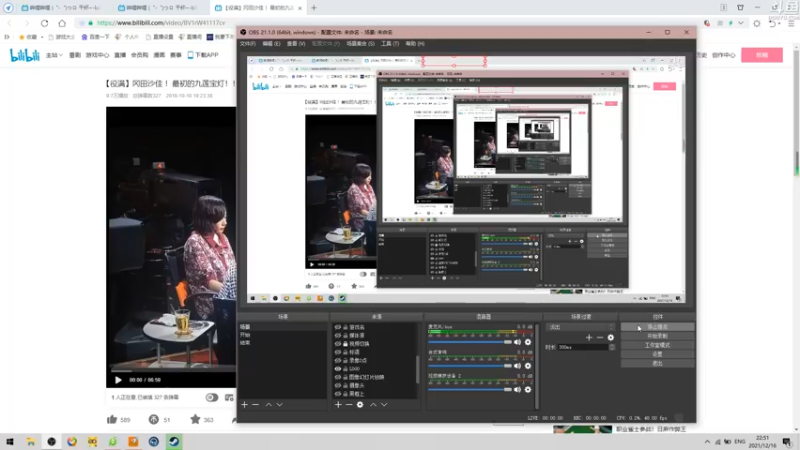Adjust the 300ms duration spinner arrows

click(612, 347)
